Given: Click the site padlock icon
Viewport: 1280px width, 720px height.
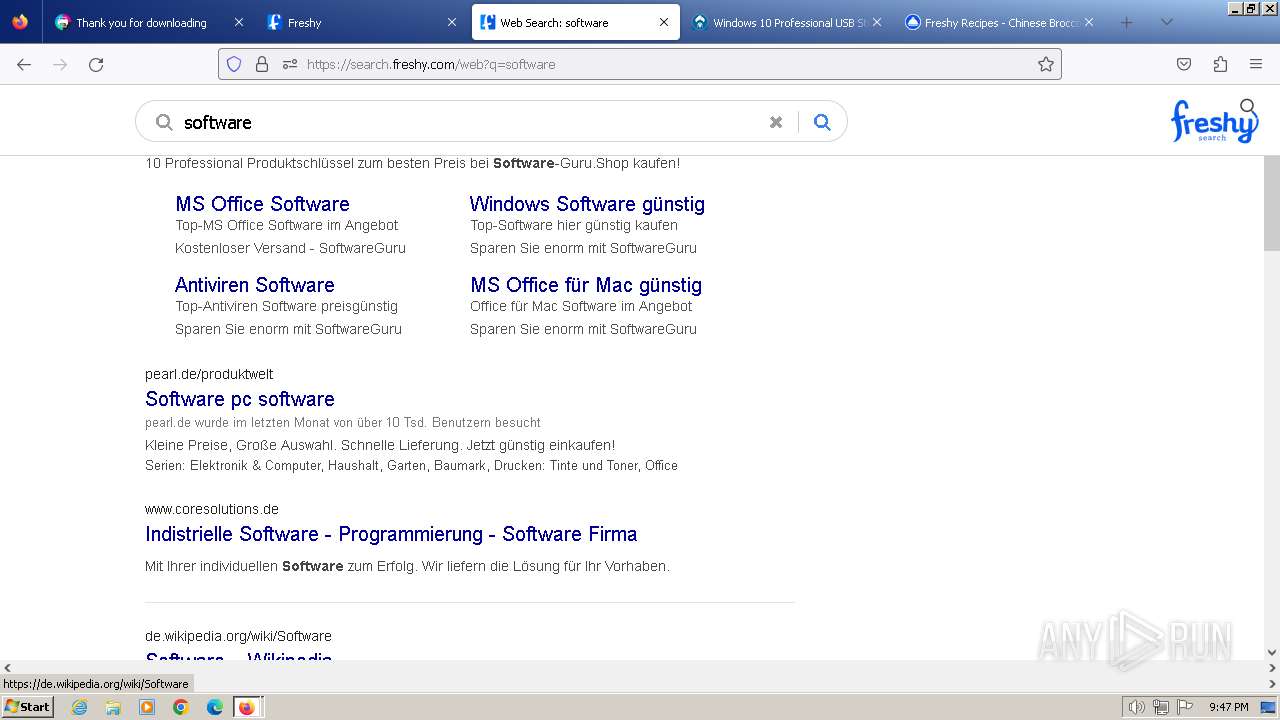Looking at the screenshot, I should click(x=262, y=64).
